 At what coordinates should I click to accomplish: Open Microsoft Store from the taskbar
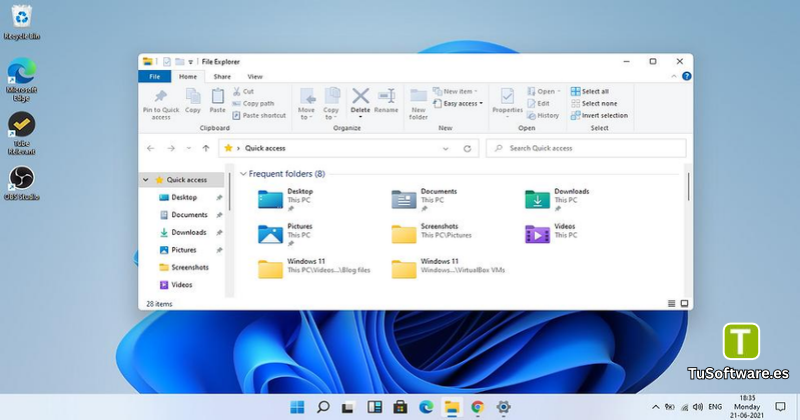point(401,407)
